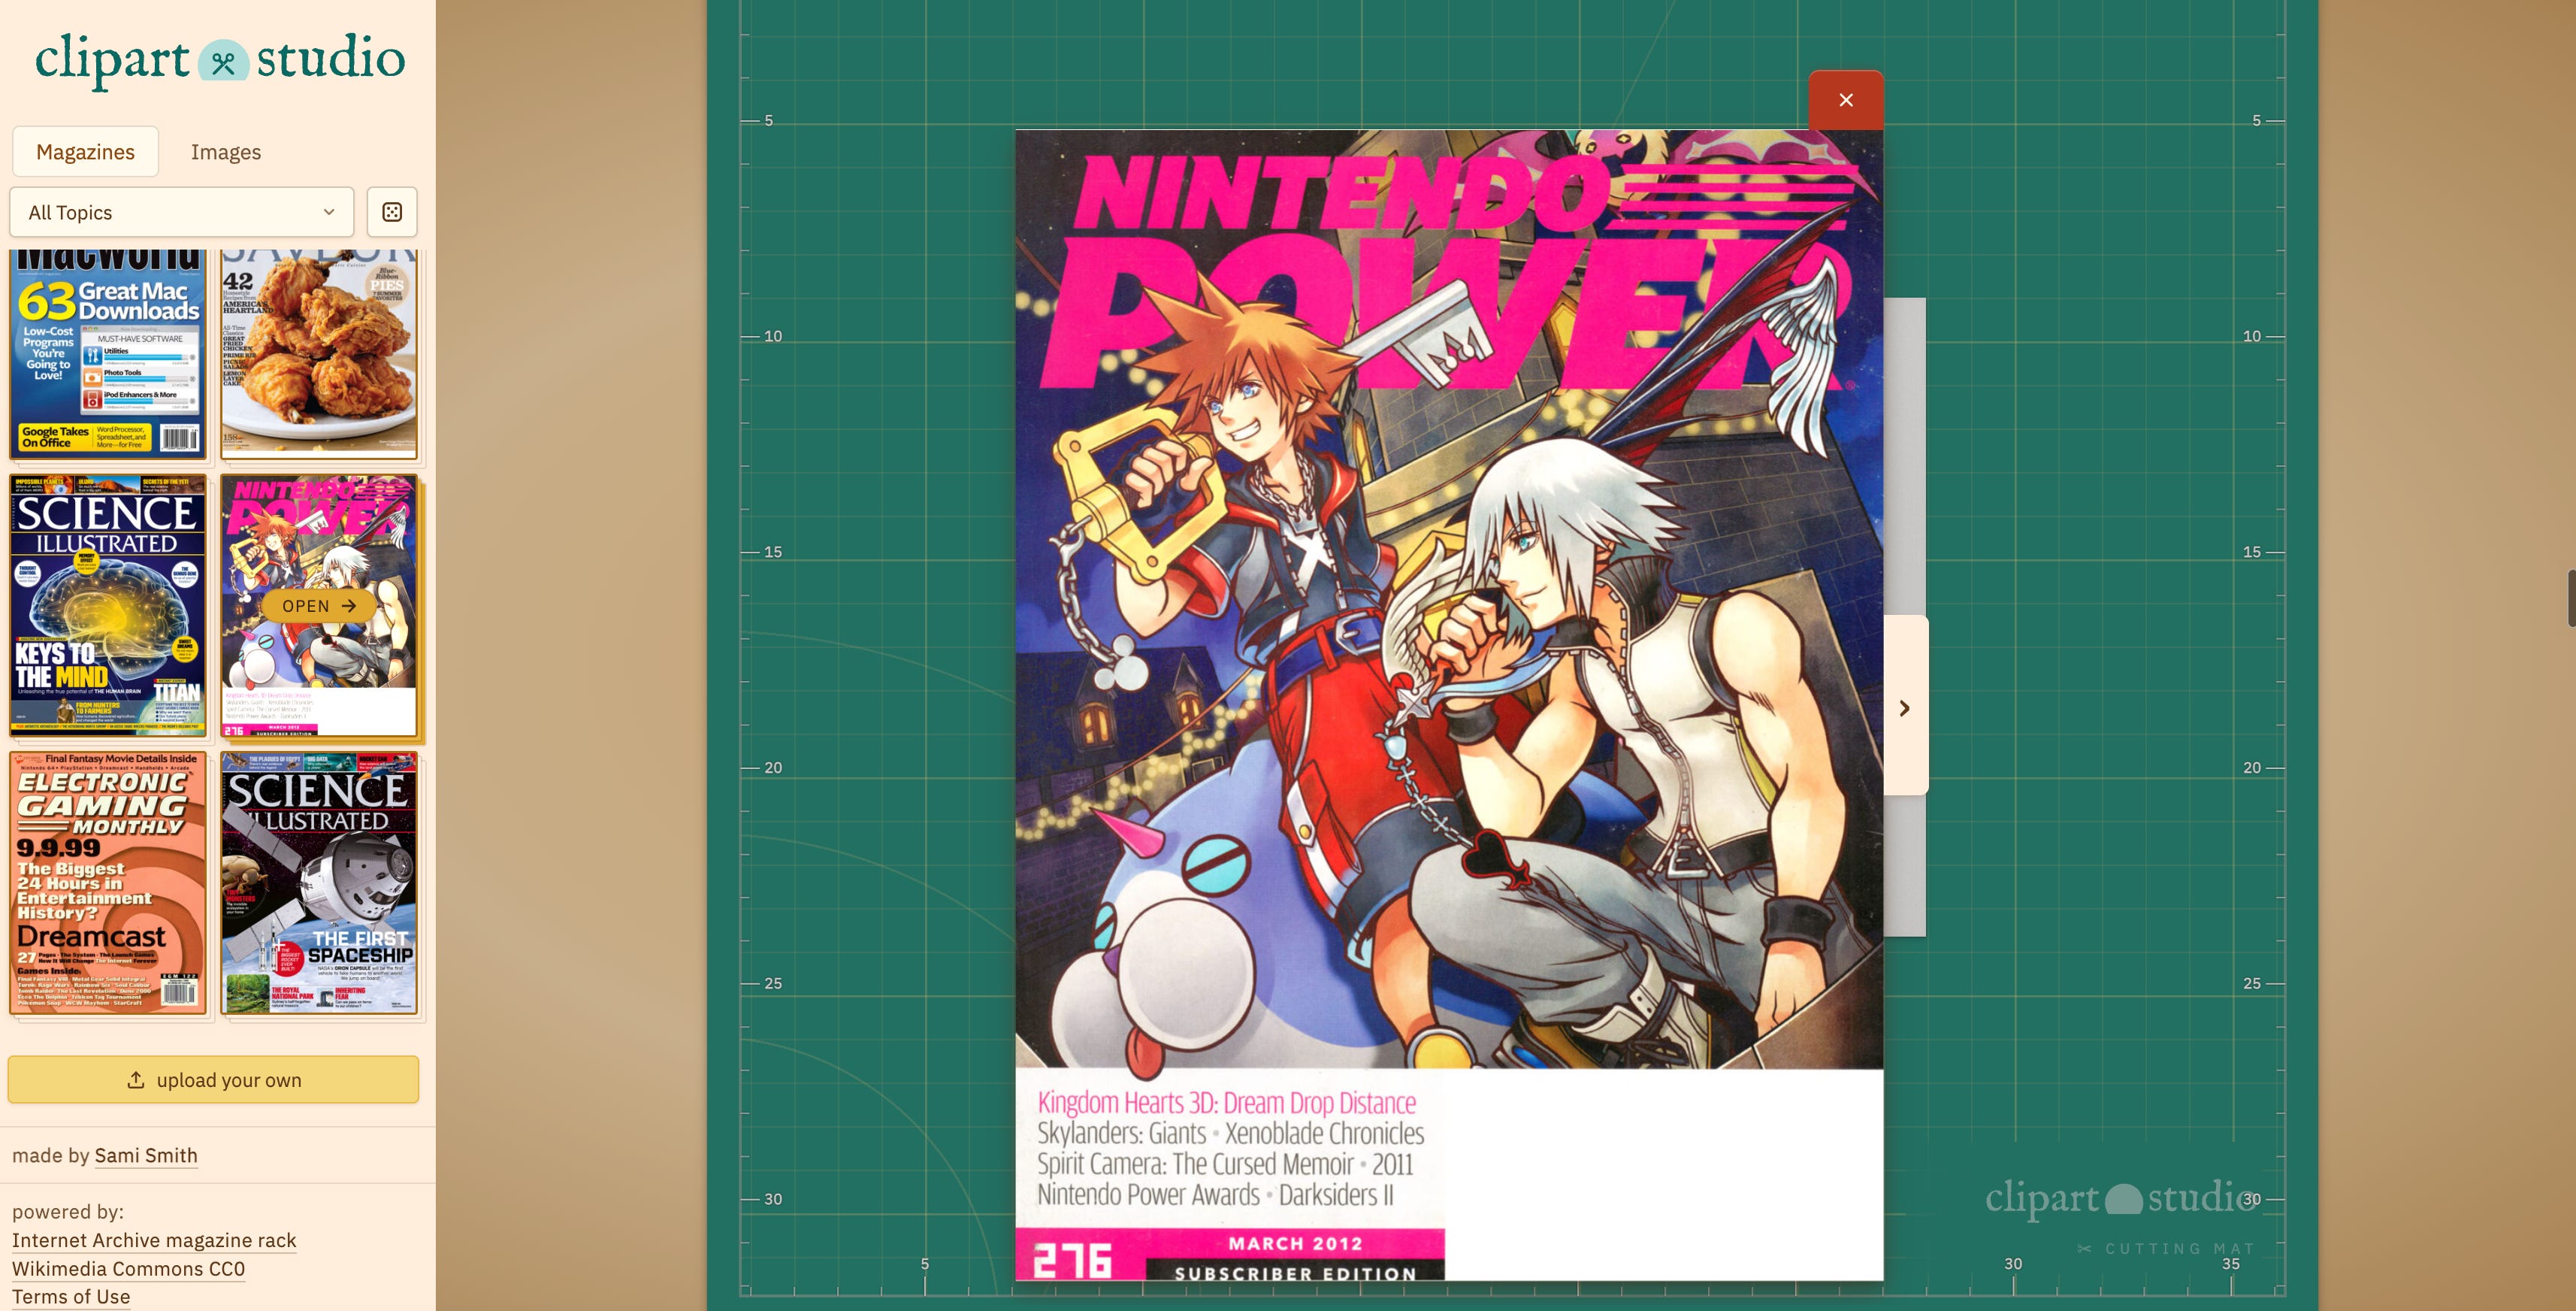Select the fried chicken magazine cover
This screenshot has height=1311, width=2576.
319,355
